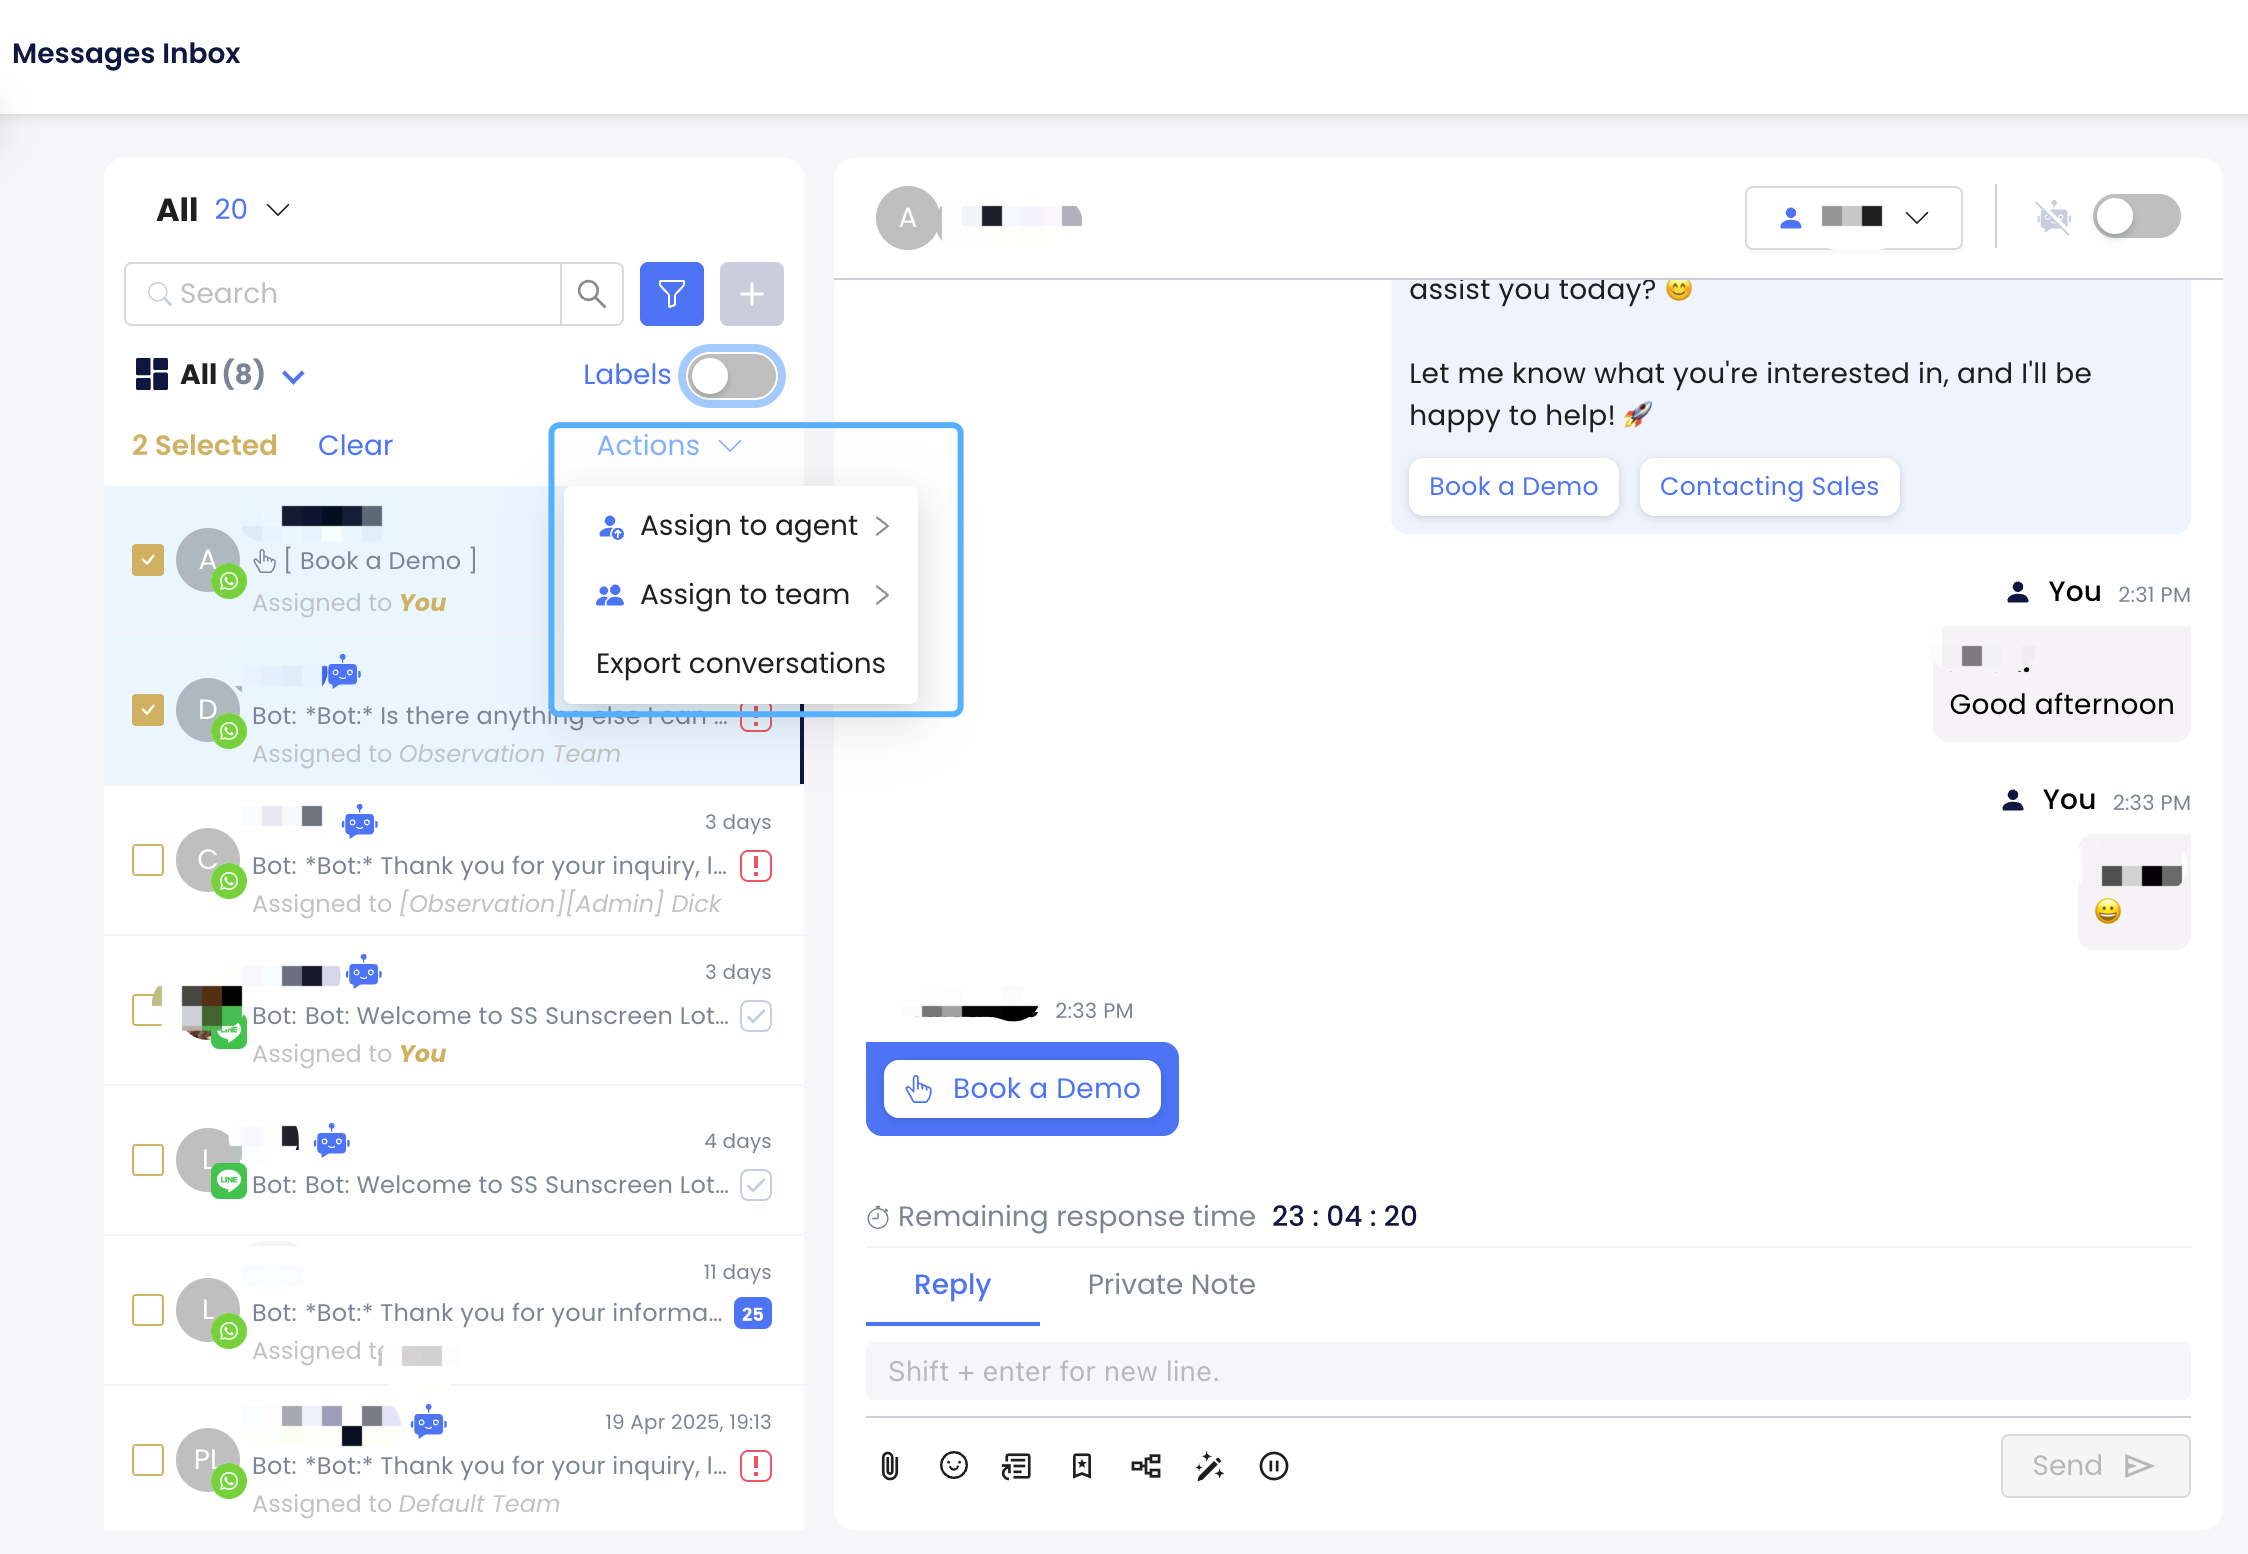Click the pause circle icon
Viewport: 2248px width, 1554px height.
click(1273, 1466)
